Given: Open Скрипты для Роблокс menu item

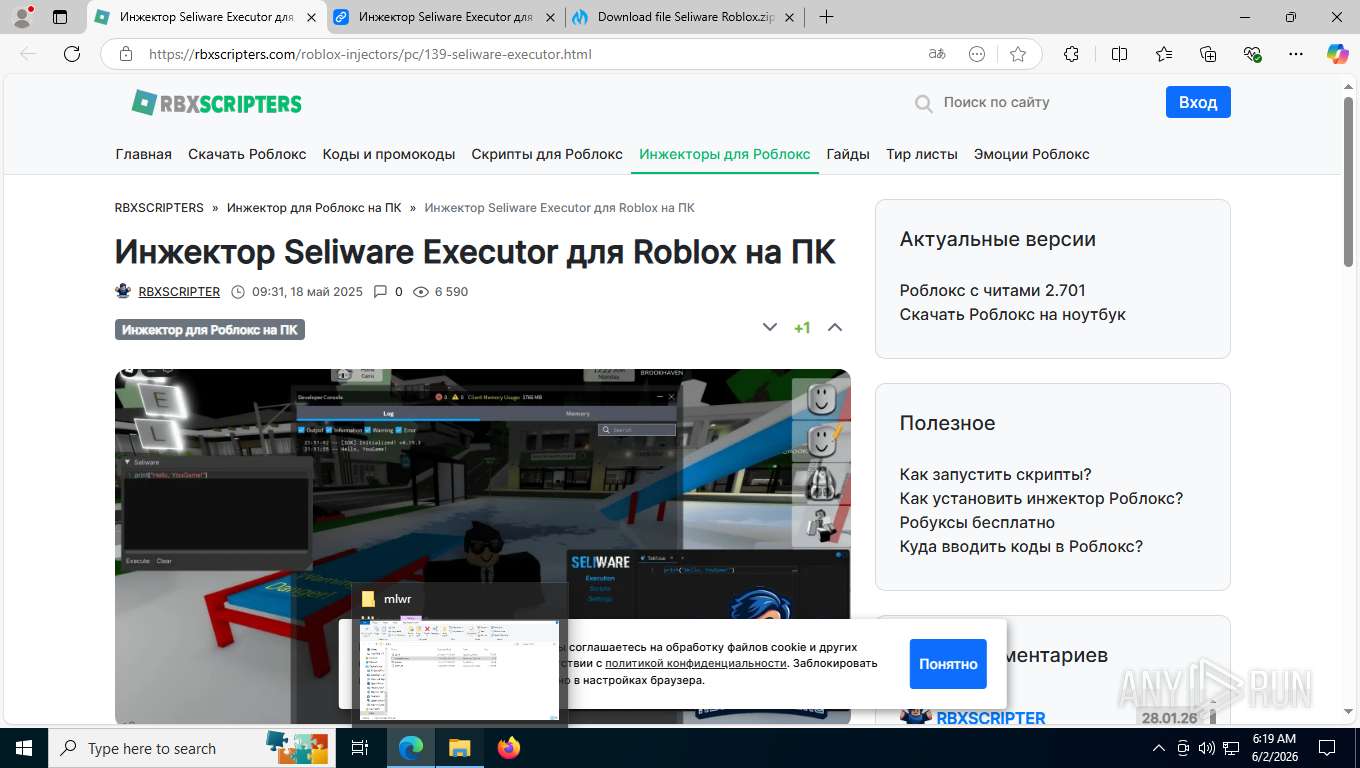Looking at the screenshot, I should tap(547, 154).
